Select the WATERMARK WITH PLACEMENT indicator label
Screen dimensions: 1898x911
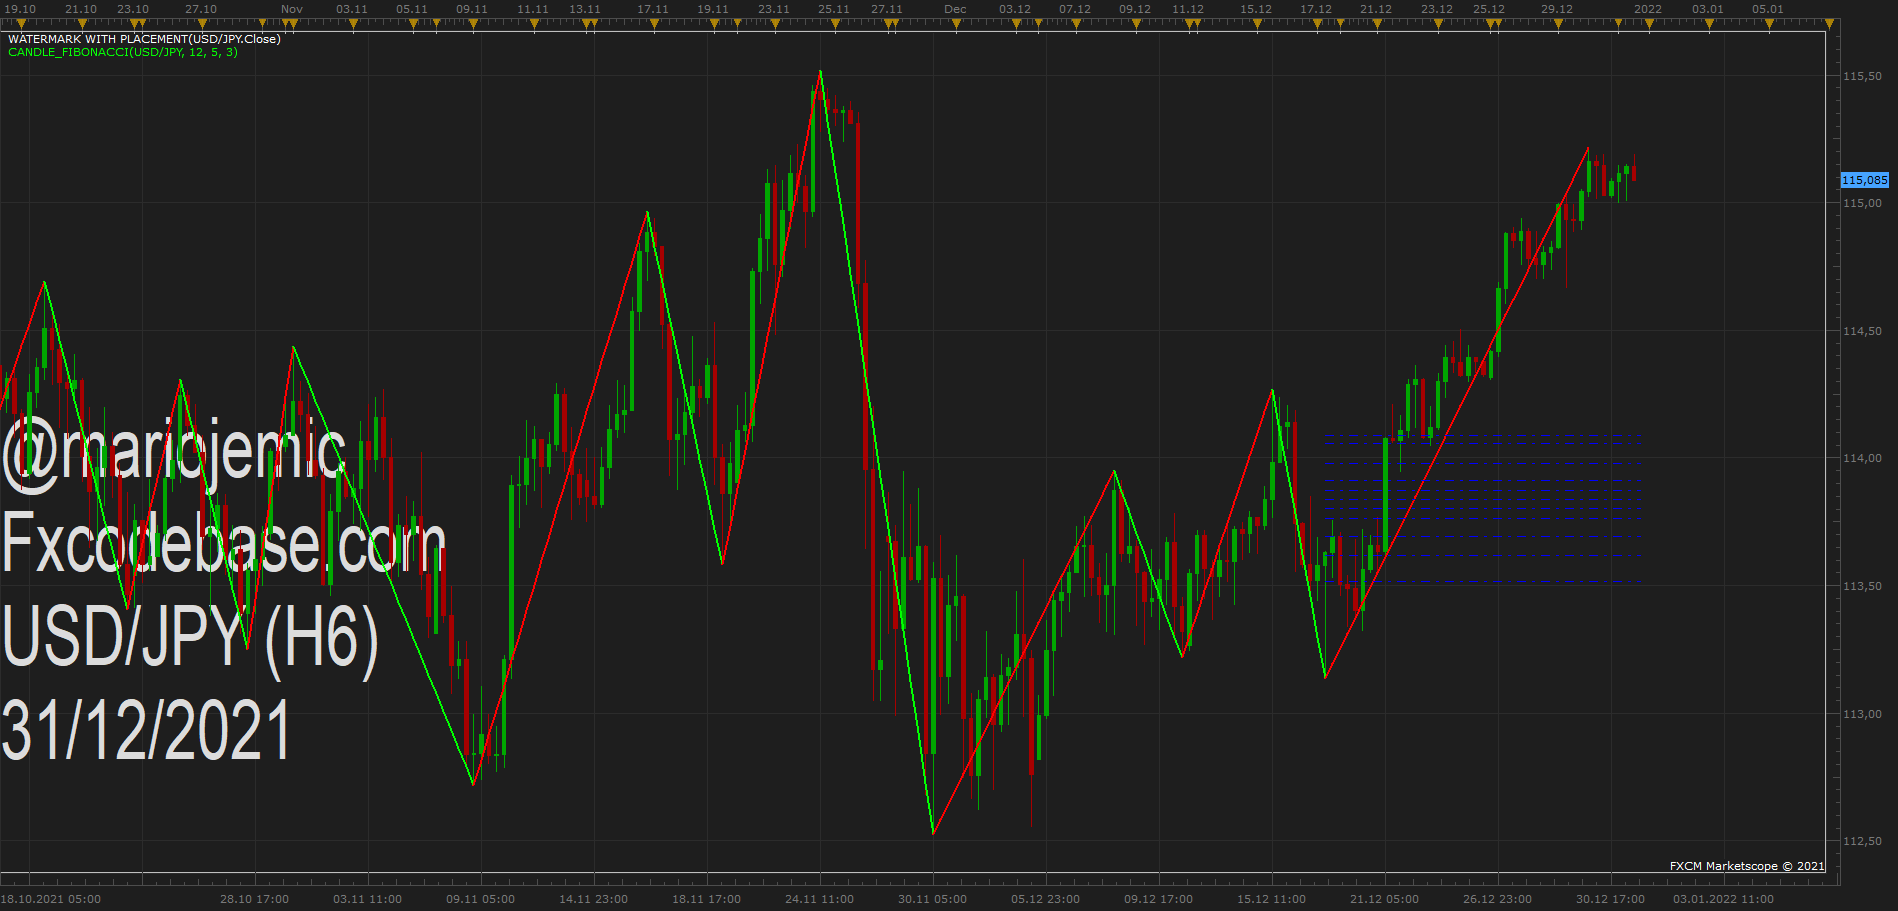144,39
